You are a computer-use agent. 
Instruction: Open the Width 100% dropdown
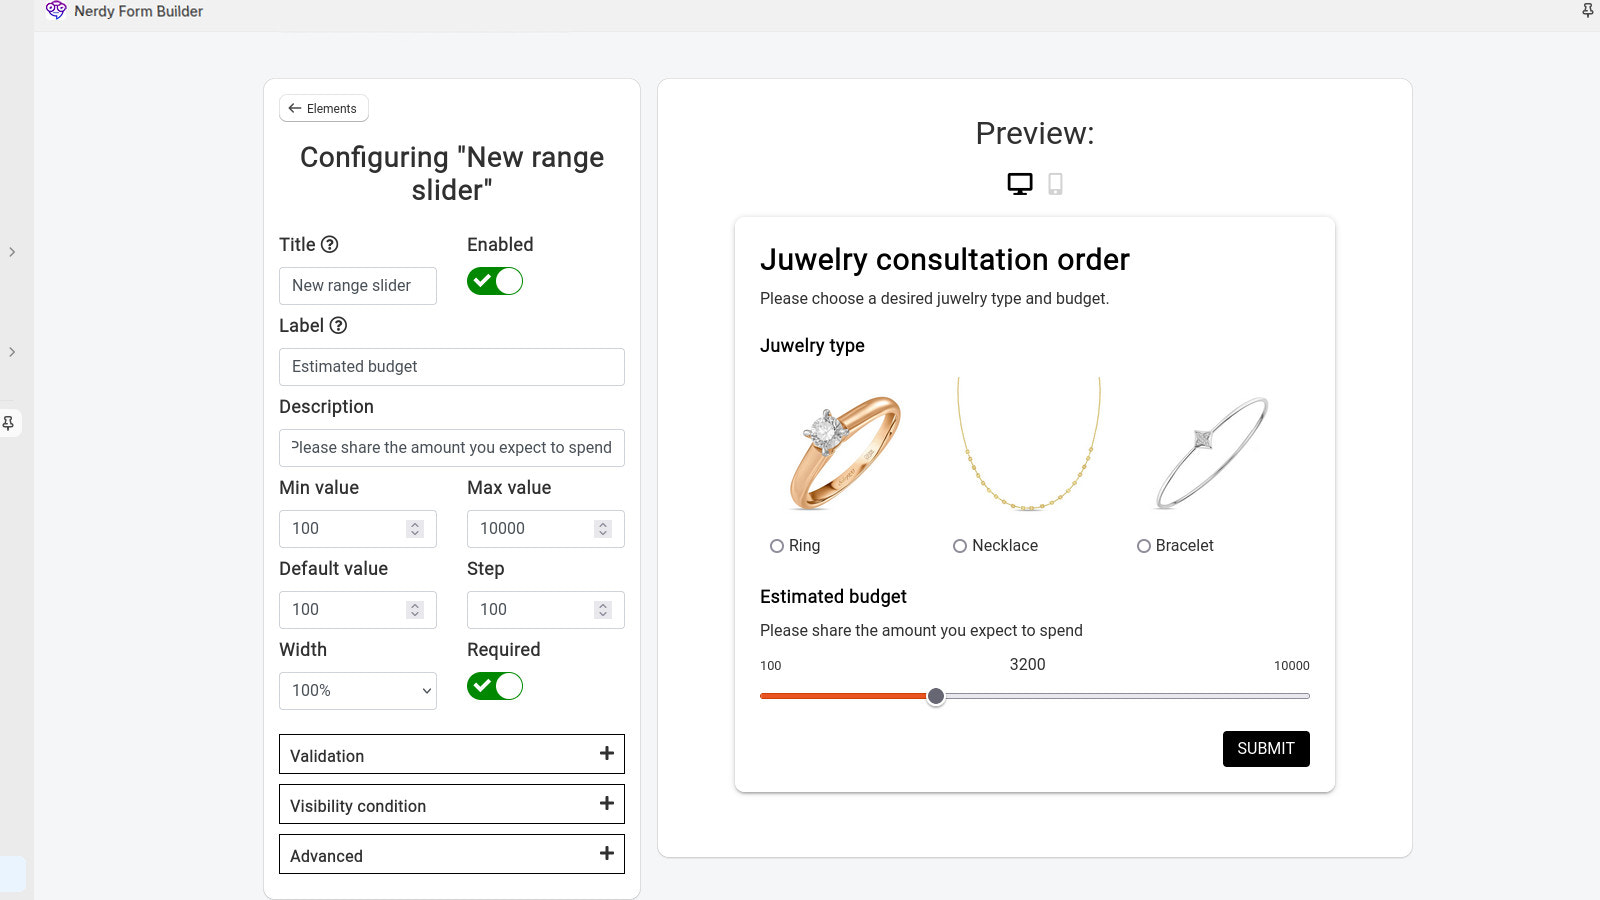coord(358,691)
